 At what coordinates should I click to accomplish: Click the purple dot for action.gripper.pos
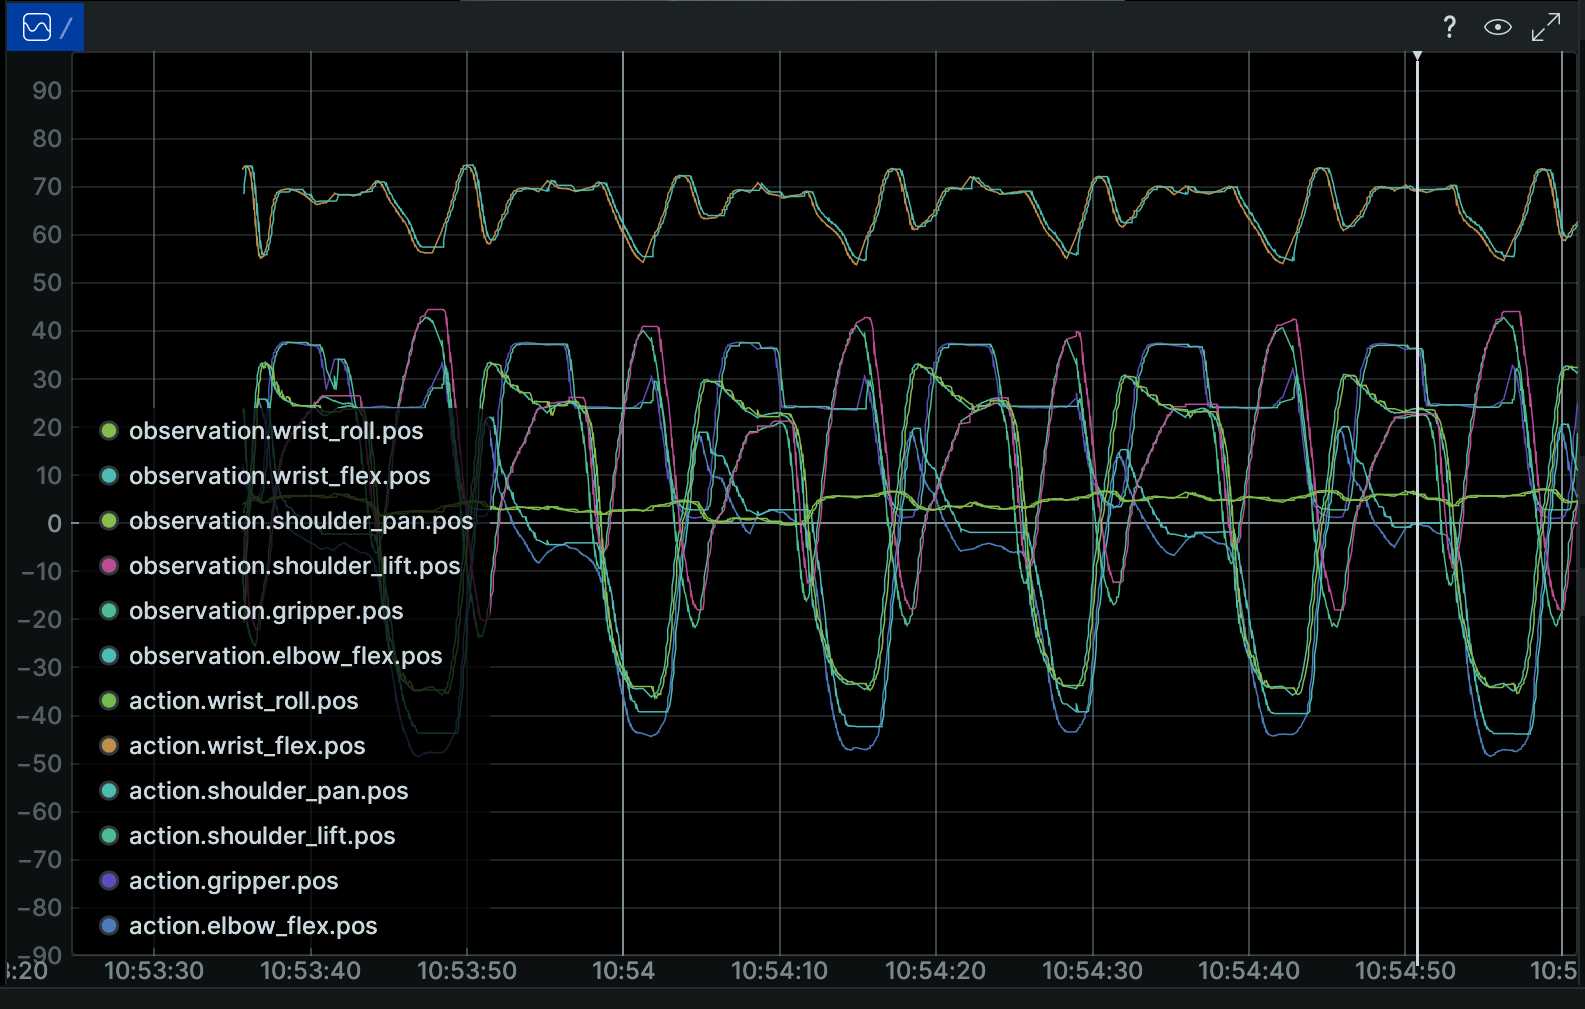(x=109, y=881)
